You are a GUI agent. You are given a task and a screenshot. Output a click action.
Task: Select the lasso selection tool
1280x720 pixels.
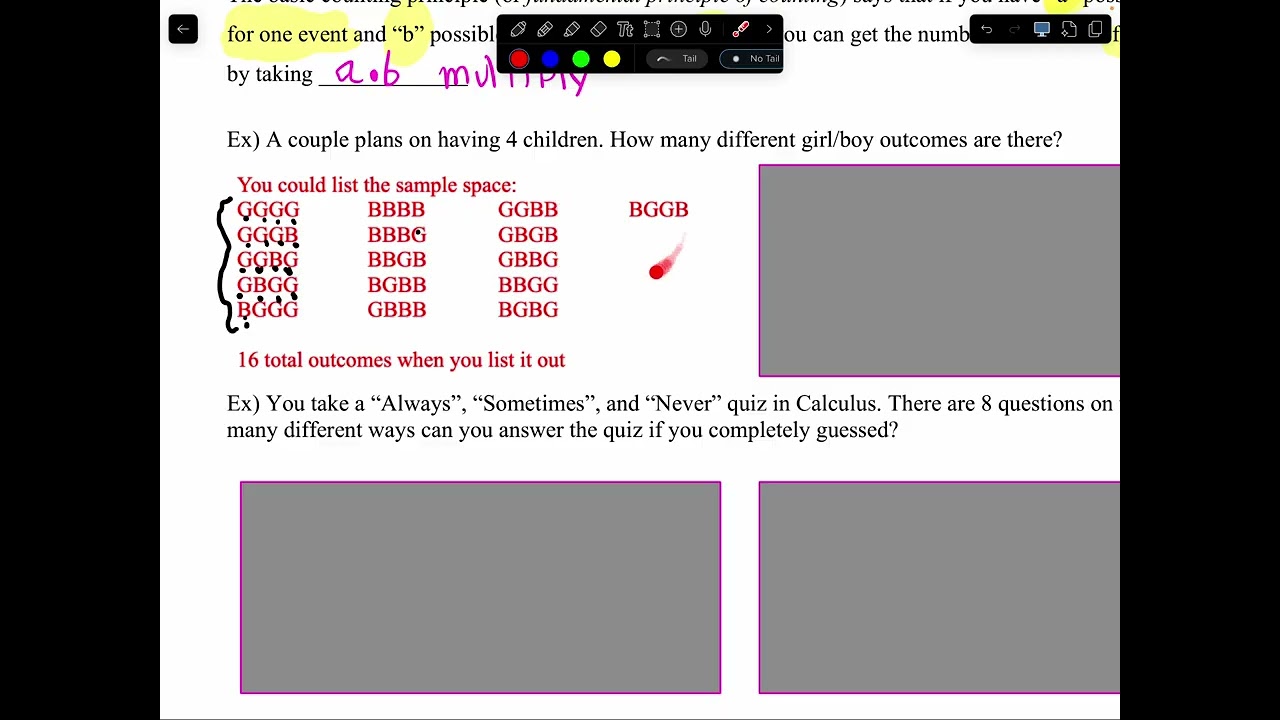pos(652,30)
